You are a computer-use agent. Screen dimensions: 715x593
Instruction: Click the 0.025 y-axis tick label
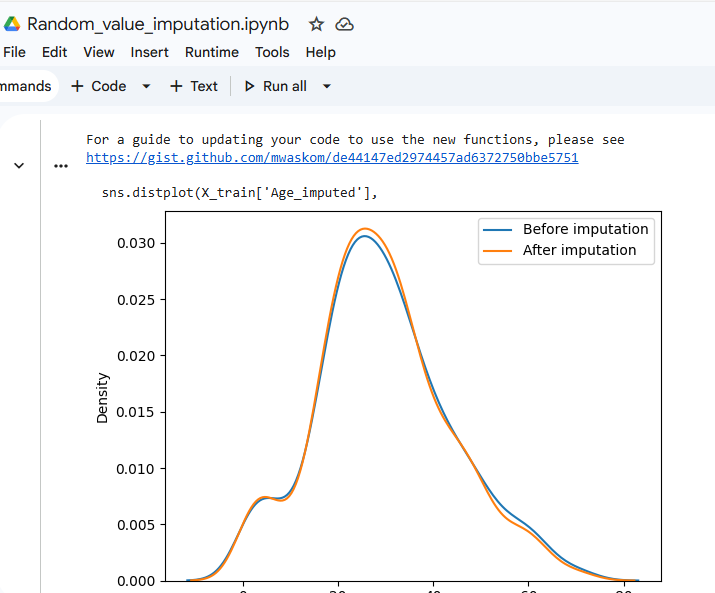(136, 300)
